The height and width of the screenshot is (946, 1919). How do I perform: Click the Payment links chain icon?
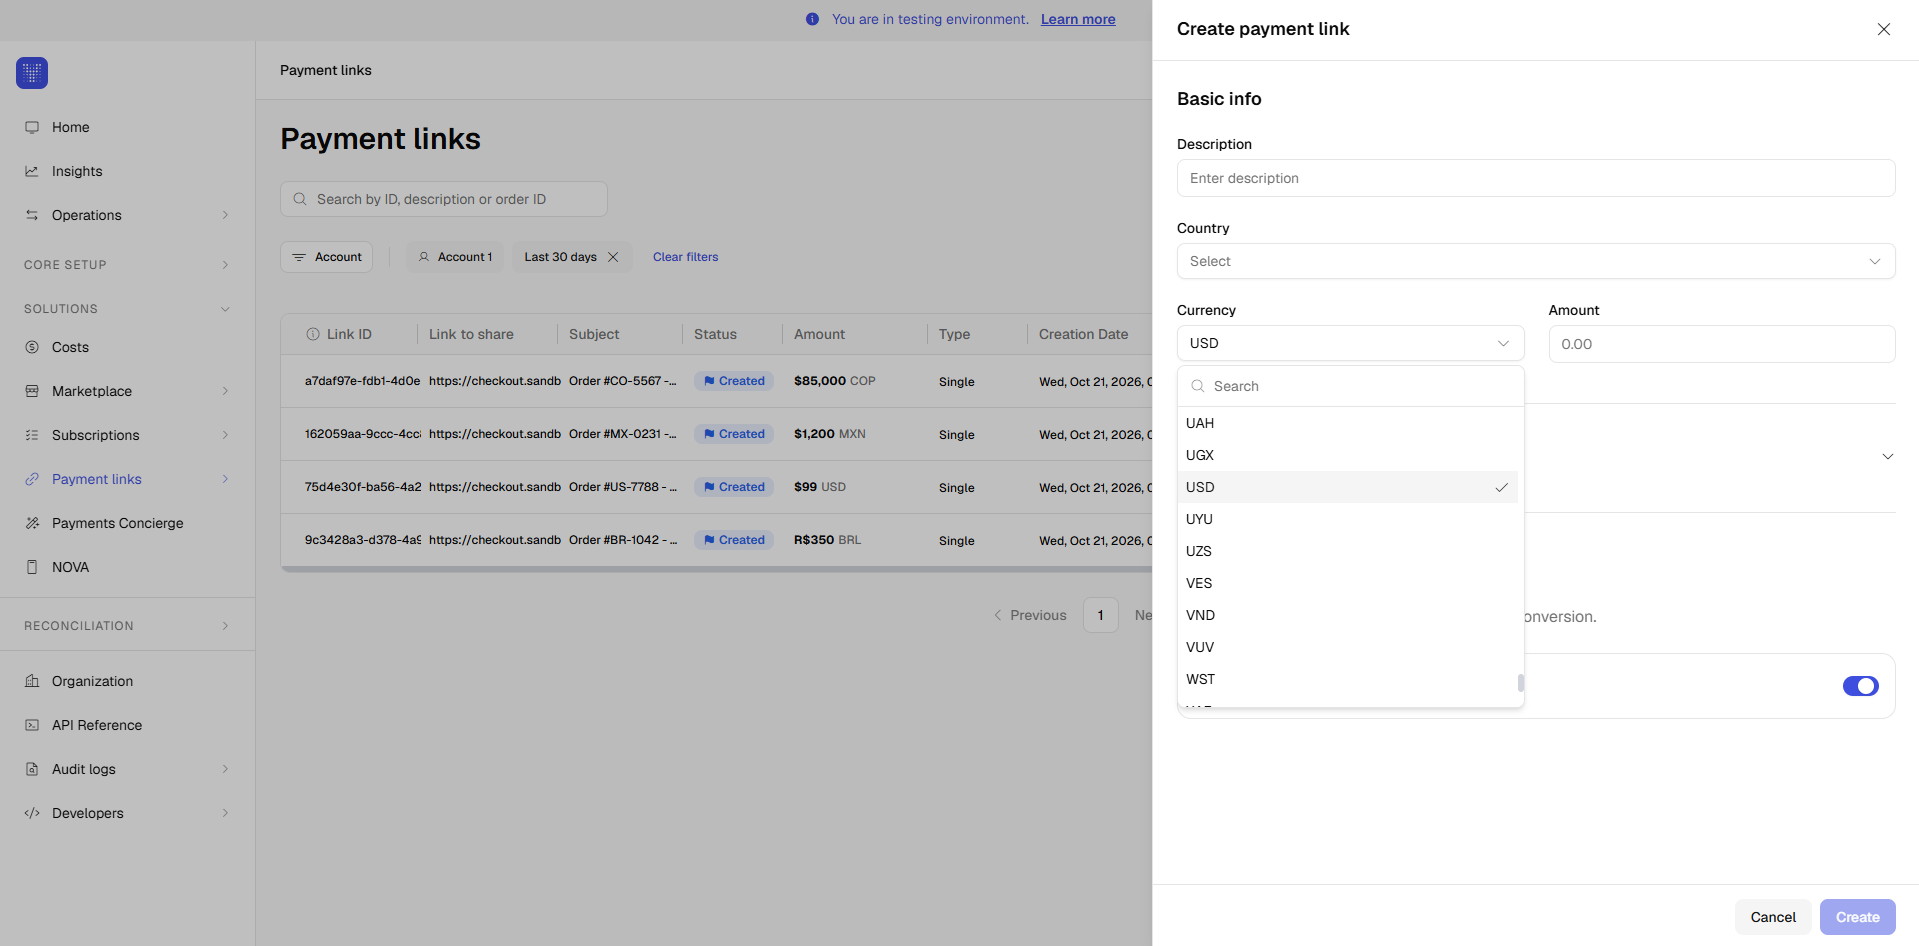click(32, 479)
